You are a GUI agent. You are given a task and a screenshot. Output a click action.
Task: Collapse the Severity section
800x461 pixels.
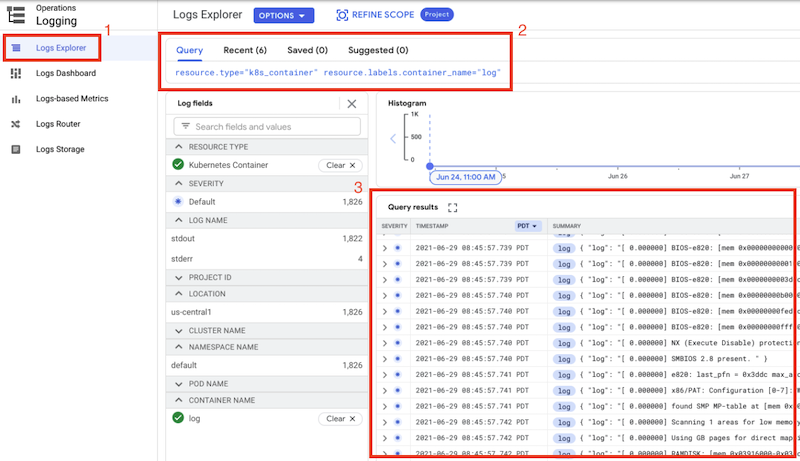coord(177,183)
